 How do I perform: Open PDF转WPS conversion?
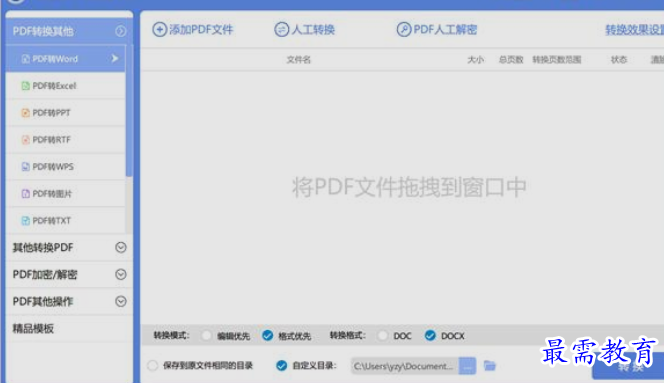click(66, 167)
